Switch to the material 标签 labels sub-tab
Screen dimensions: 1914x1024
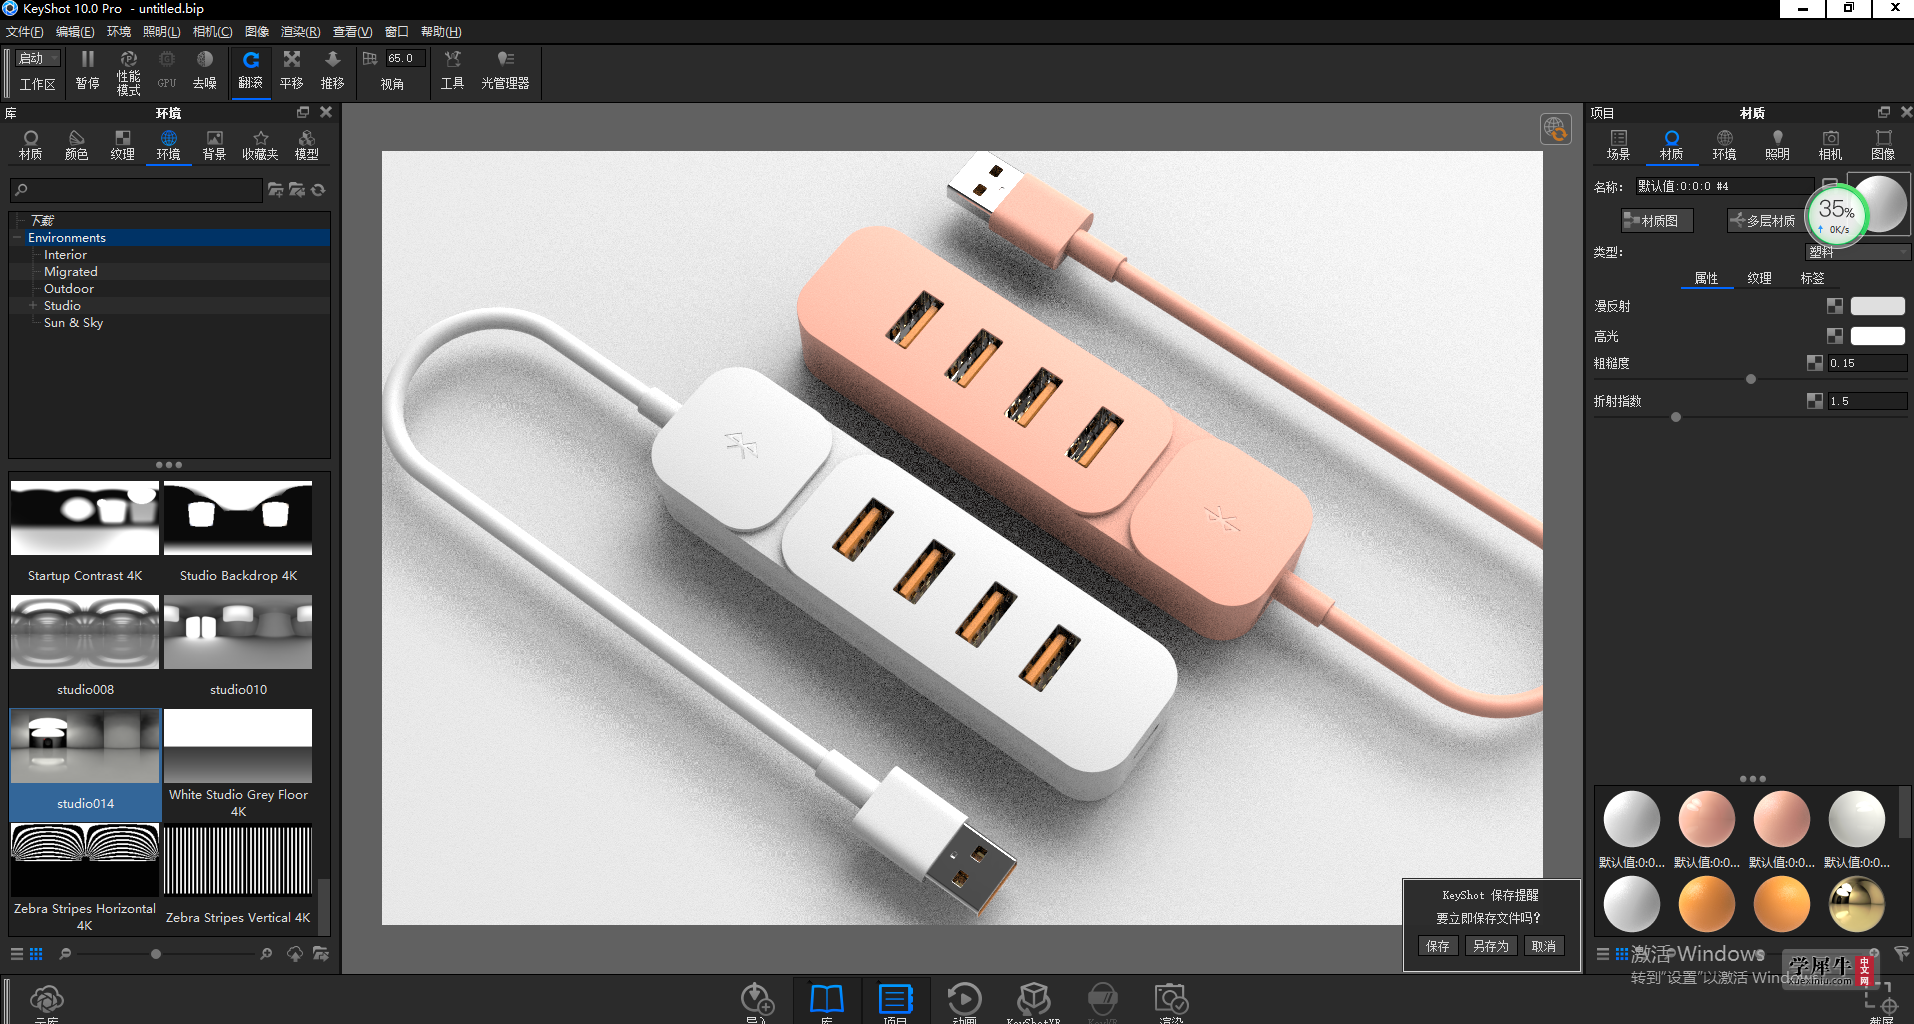click(1812, 278)
